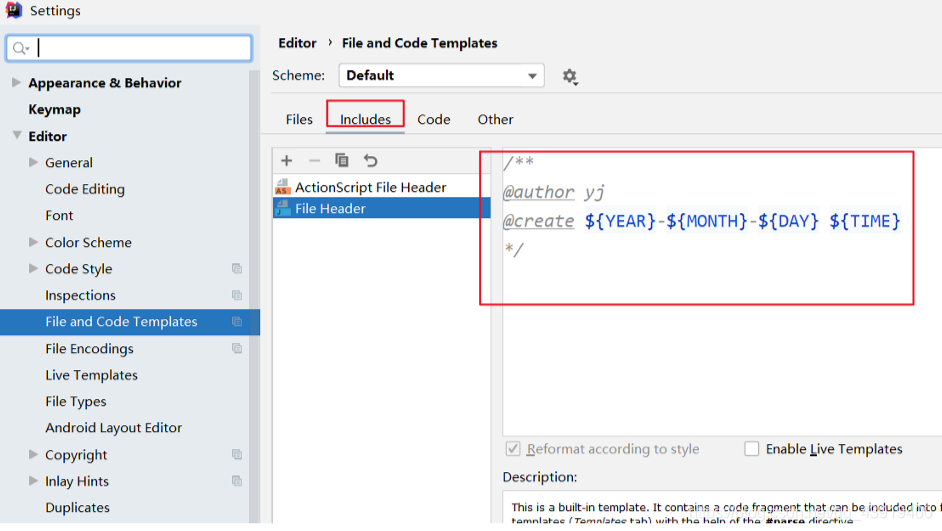Open Duplicates settings
The image size is (942, 531).
77,508
